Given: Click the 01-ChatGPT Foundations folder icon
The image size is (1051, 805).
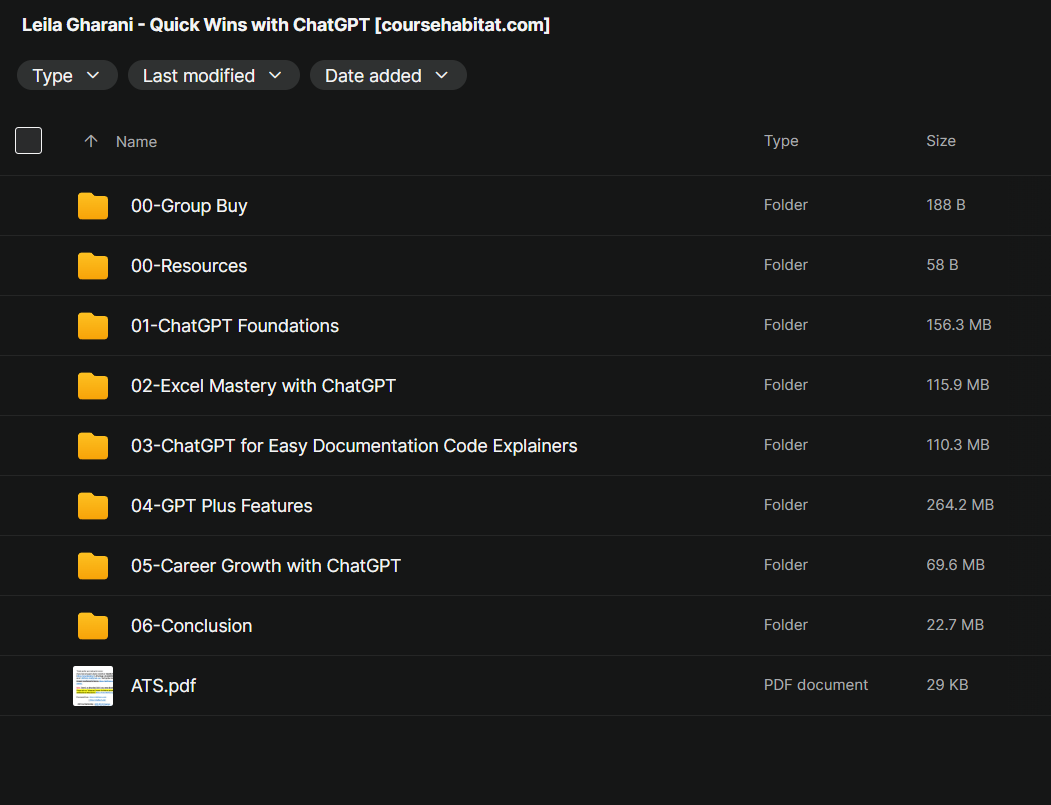Looking at the screenshot, I should click(92, 326).
